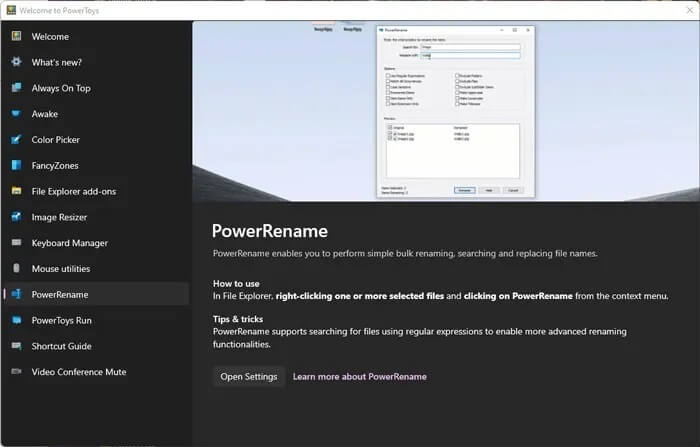Image resolution: width=700 pixels, height=447 pixels.
Task: Click the Always On Top icon
Action: tap(17, 88)
